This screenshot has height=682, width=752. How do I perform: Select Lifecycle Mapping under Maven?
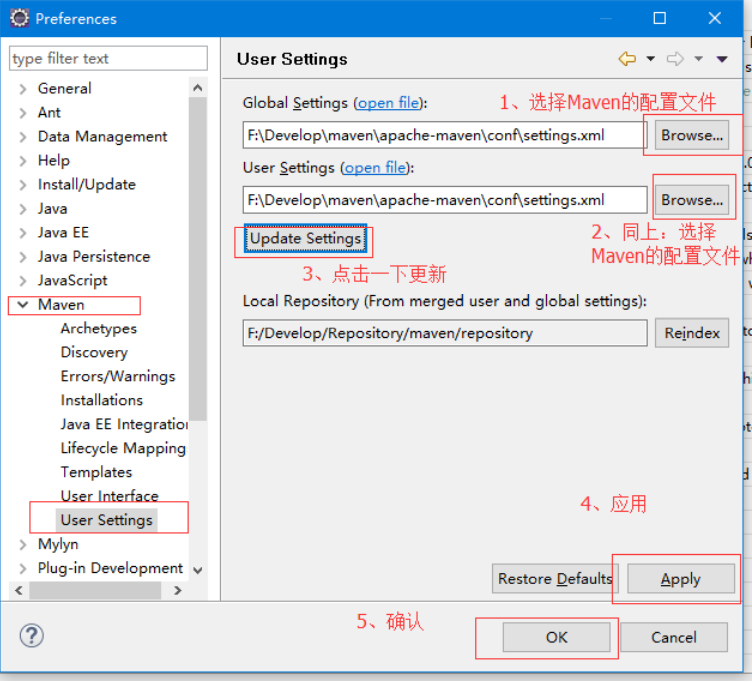point(123,448)
